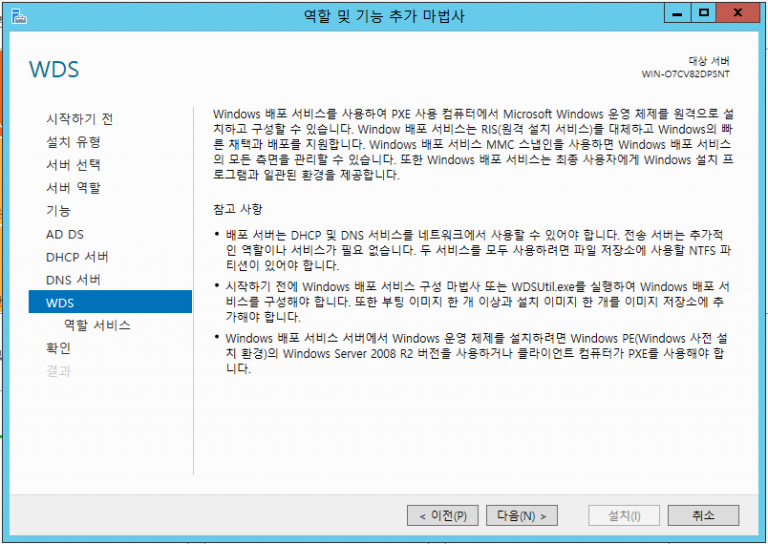Screen dimensions: 768x544
Task: Go to the DHCP 서버 step
Action: (x=78, y=256)
